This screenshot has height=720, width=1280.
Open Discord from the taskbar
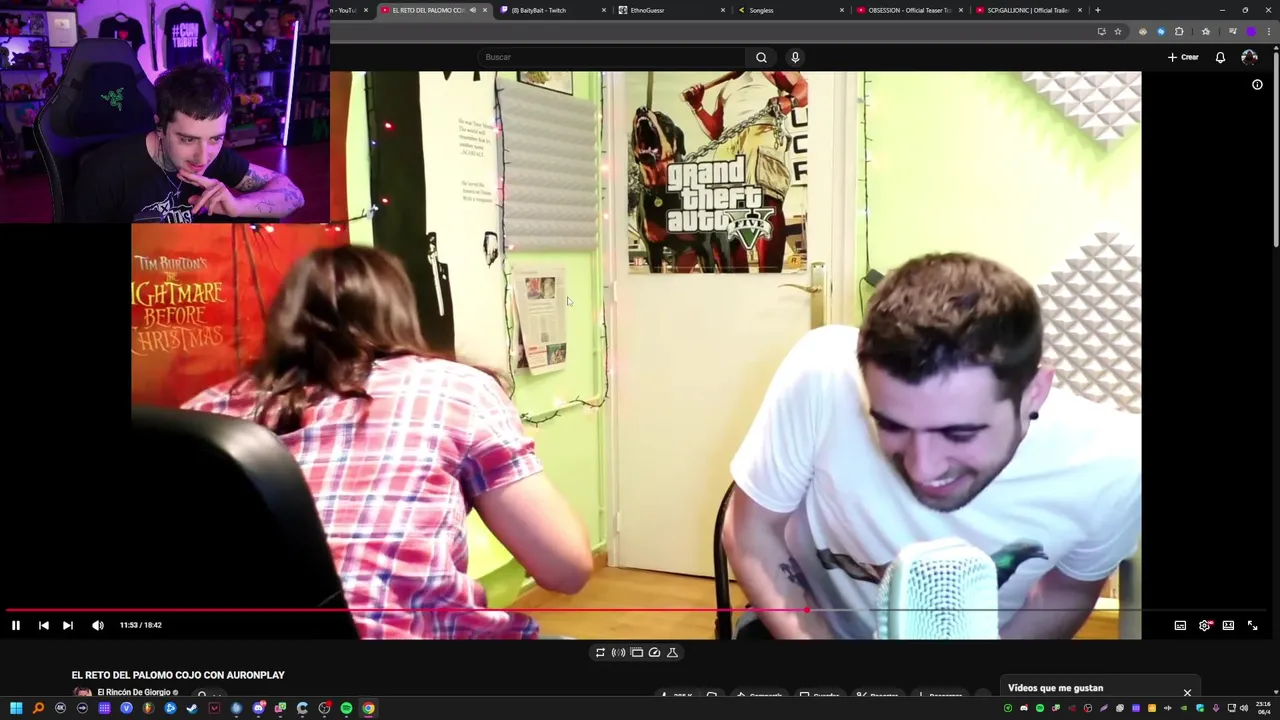tap(258, 708)
